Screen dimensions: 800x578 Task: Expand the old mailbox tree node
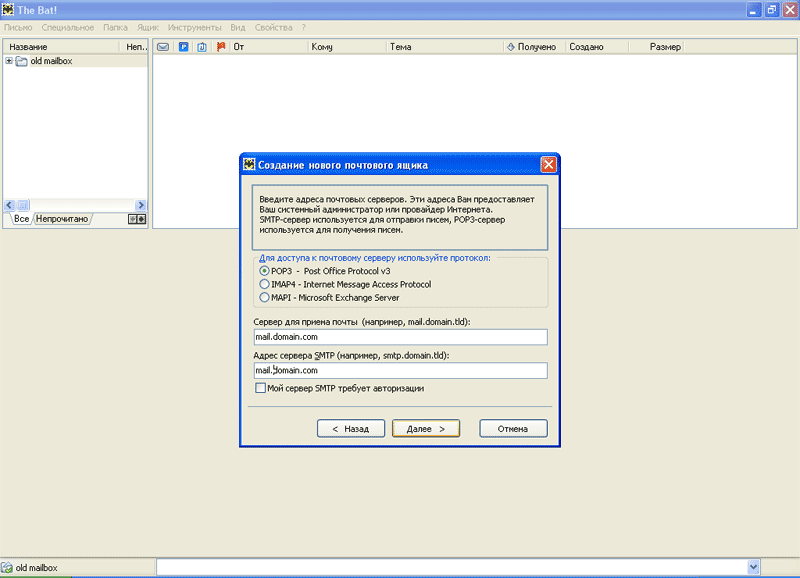(x=9, y=61)
